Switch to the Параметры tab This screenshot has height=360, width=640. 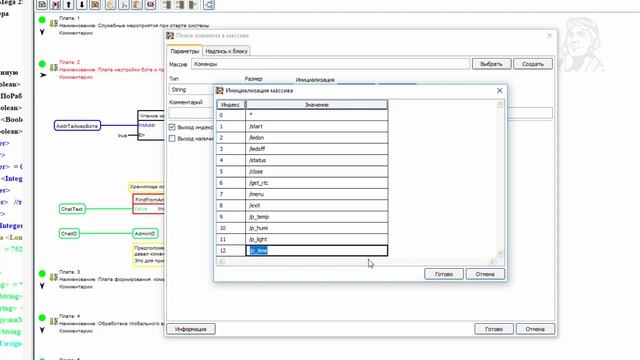[184, 51]
